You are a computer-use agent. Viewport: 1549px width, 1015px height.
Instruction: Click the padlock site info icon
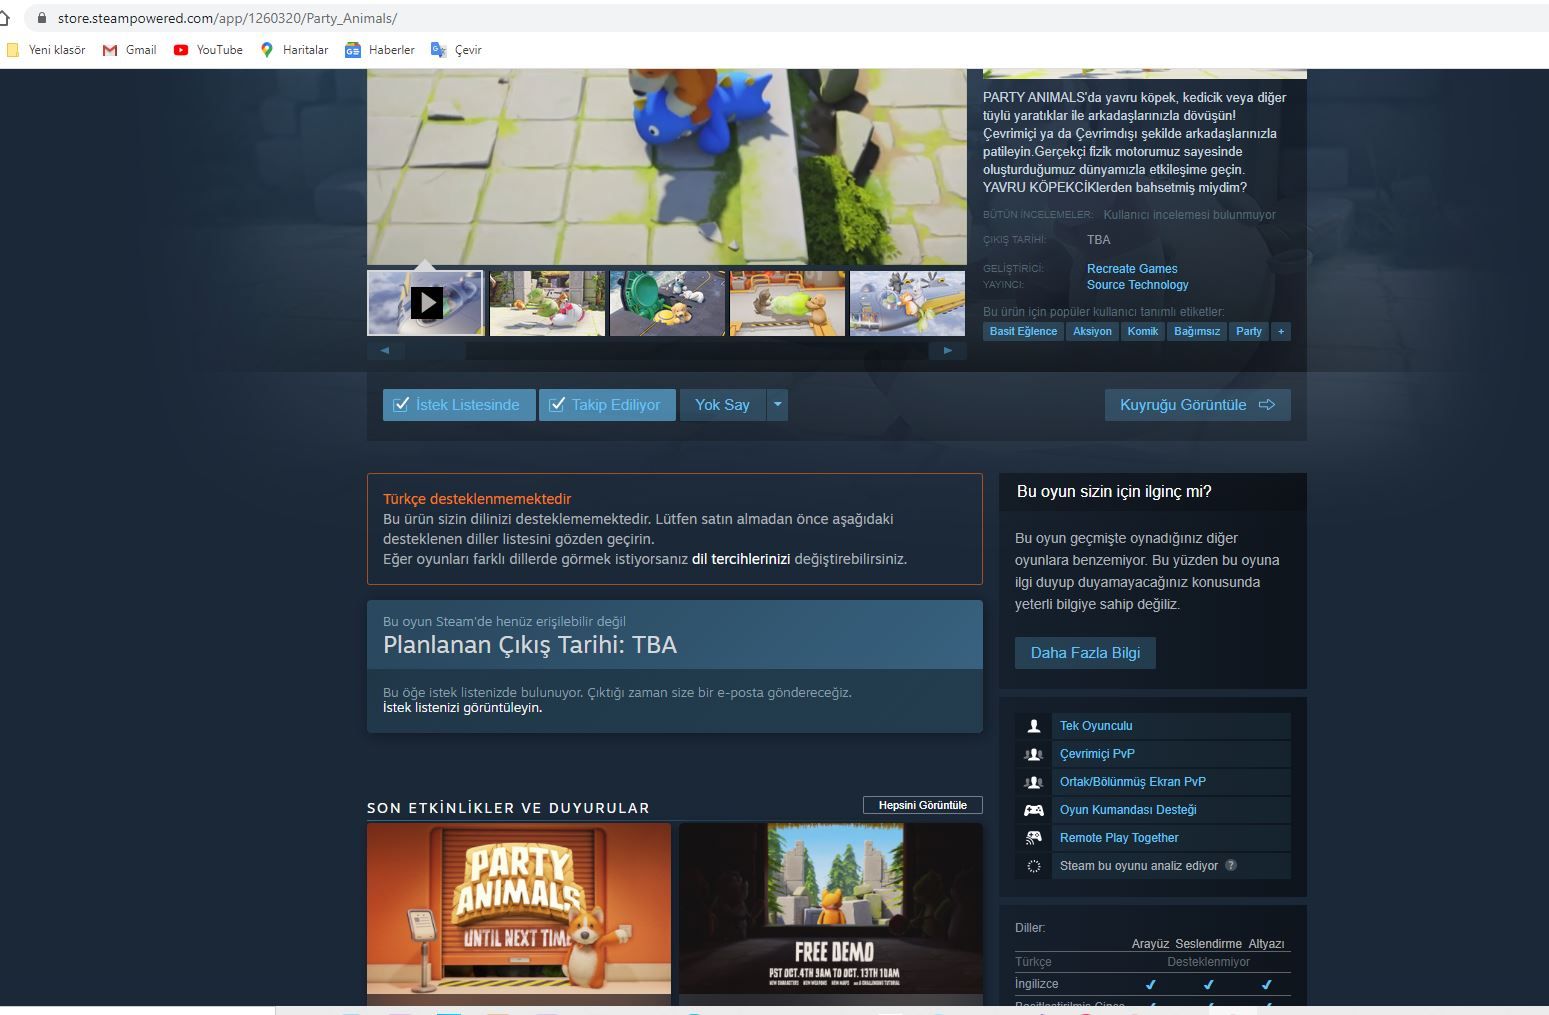pyautogui.click(x=41, y=18)
